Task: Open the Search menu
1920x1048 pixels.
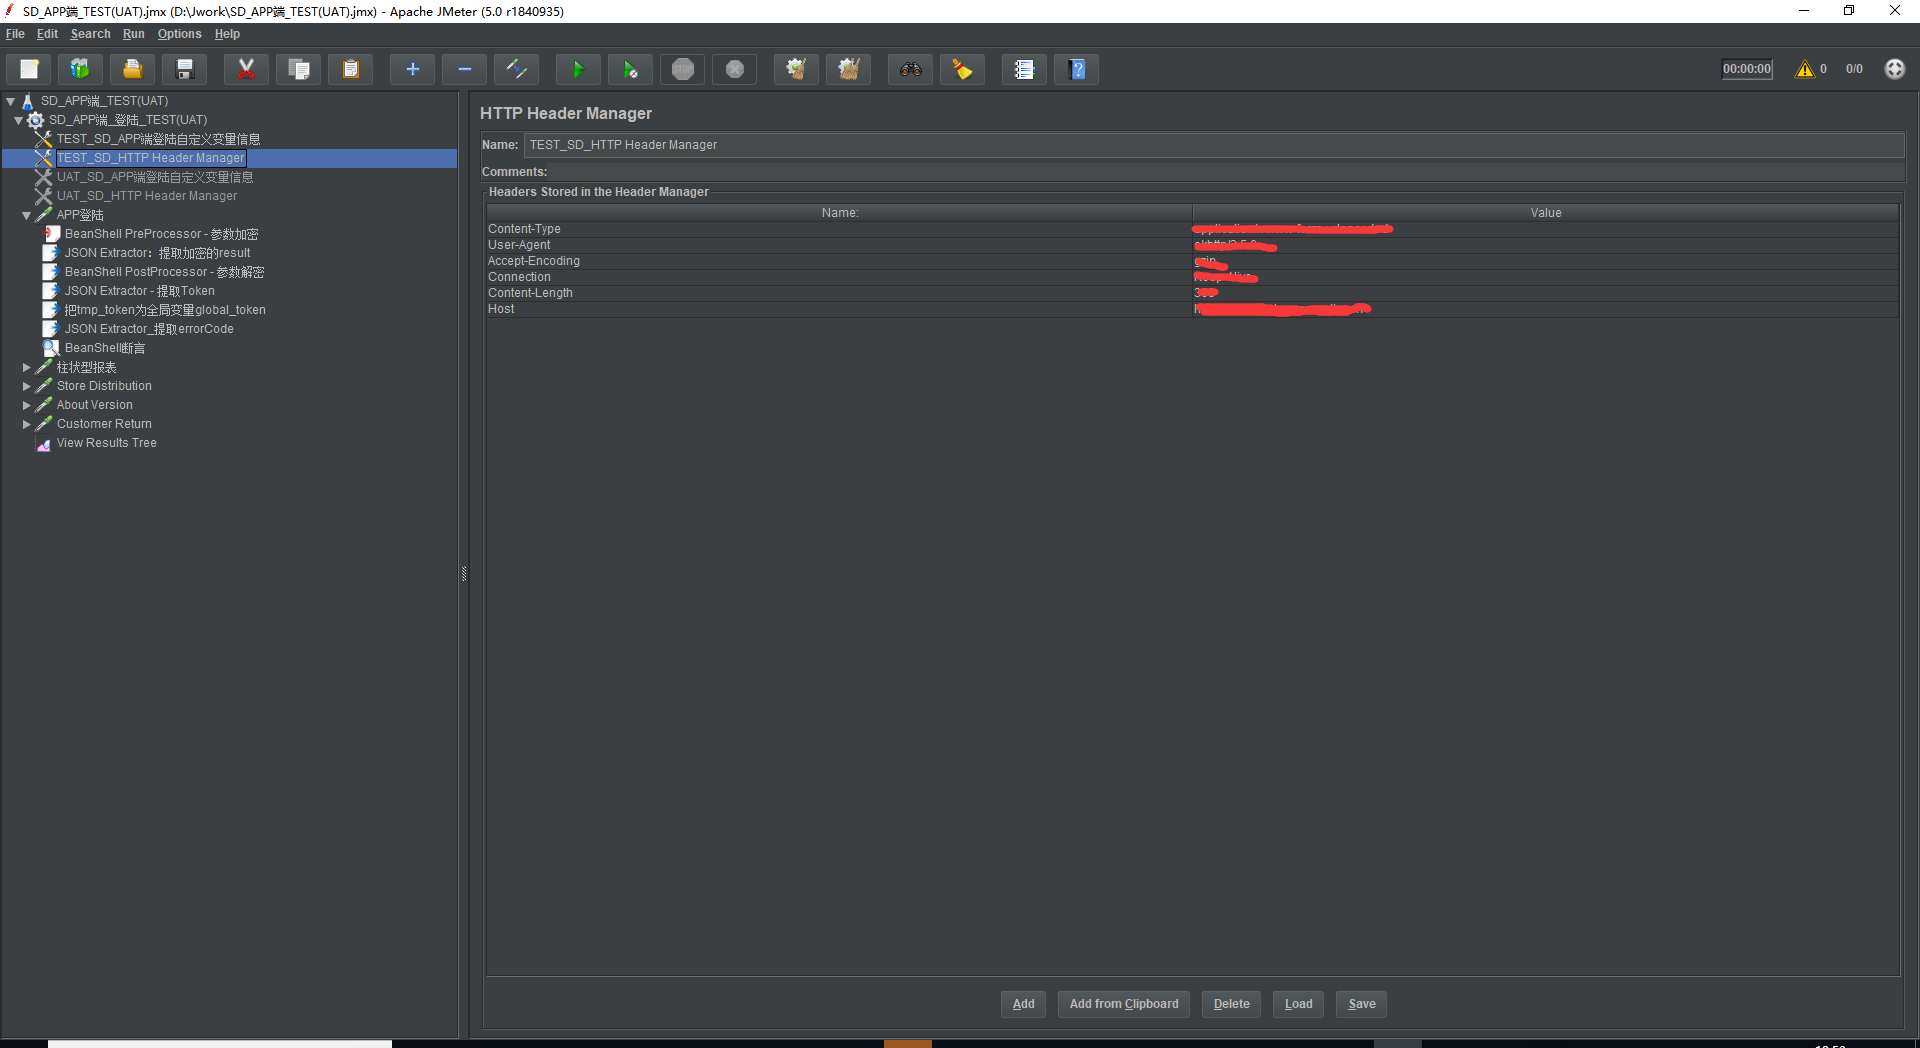Action: [90, 34]
